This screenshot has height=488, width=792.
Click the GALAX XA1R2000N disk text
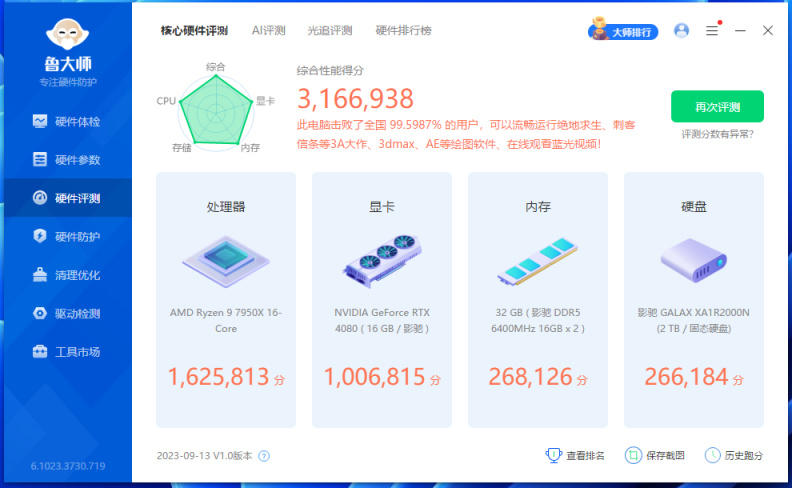694,320
